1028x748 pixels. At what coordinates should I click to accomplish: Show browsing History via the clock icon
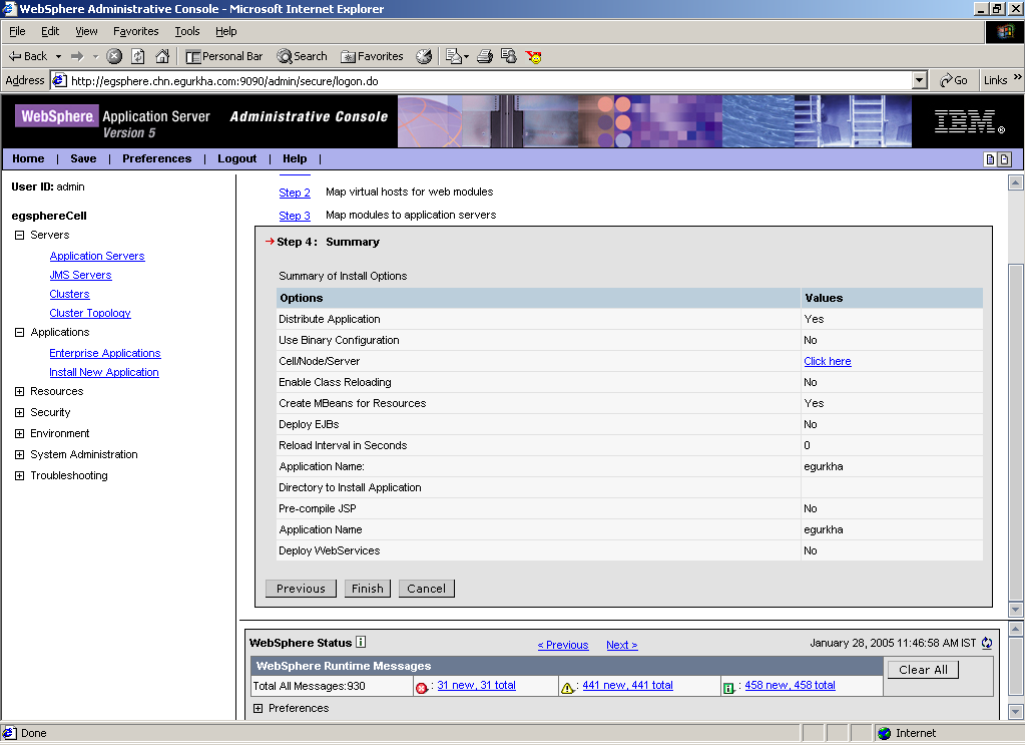pyautogui.click(x=424, y=56)
